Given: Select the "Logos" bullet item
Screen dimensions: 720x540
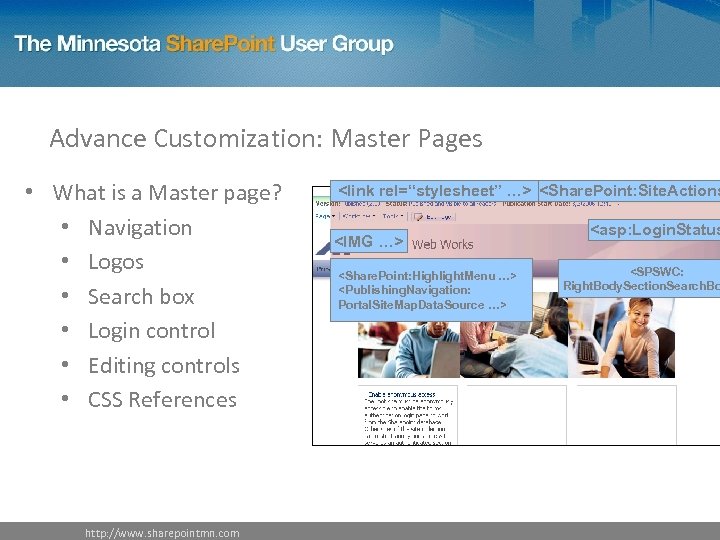Looking at the screenshot, I should pyautogui.click(x=116, y=262).
